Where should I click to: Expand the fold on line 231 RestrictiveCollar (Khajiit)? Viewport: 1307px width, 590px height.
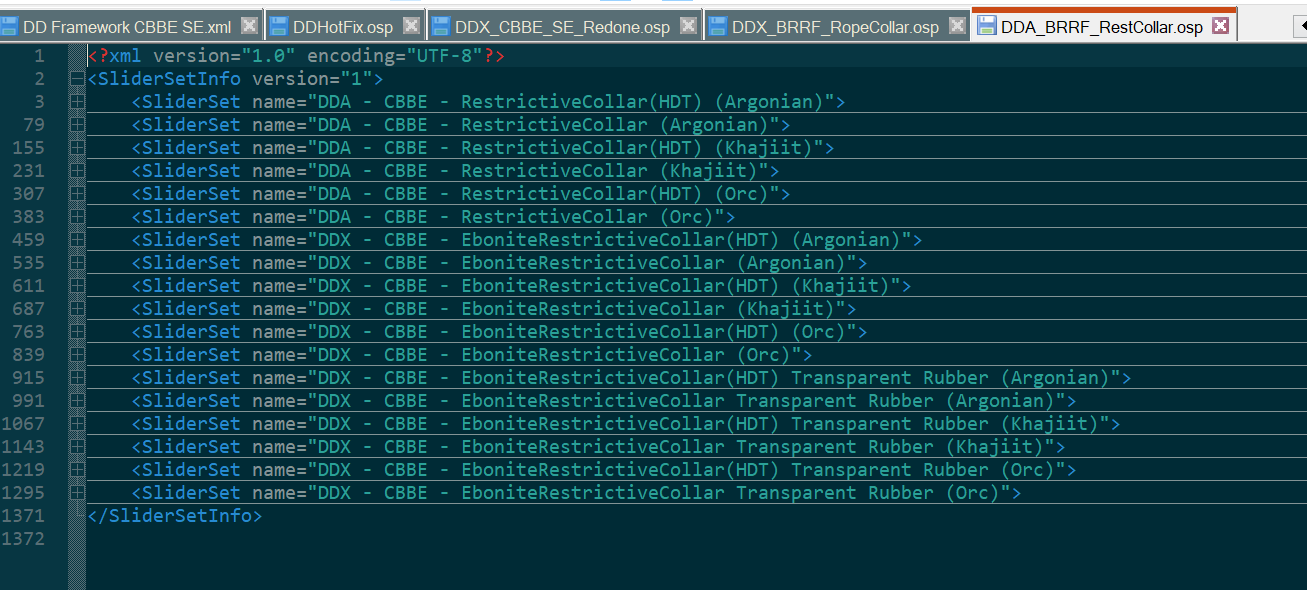coord(77,171)
